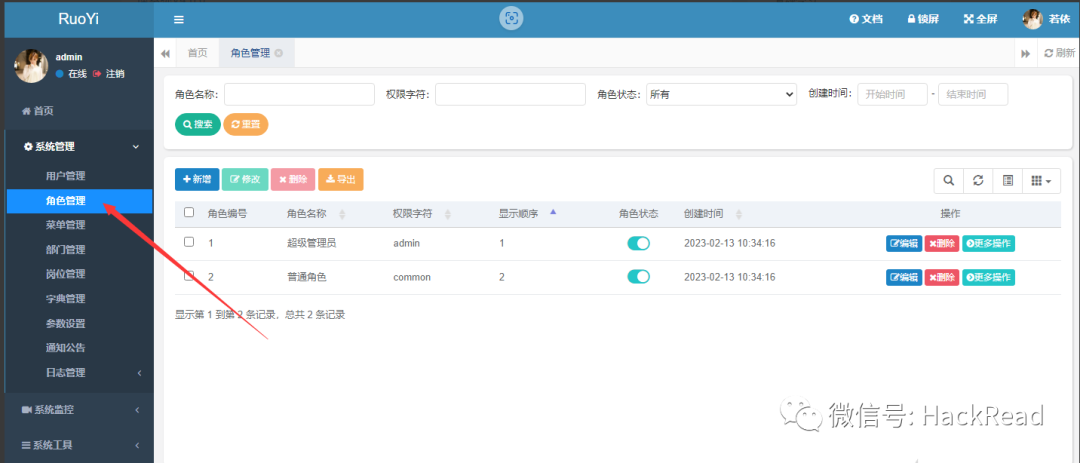The height and width of the screenshot is (463, 1080).
Task: Focus the 角色名称 input field
Action: 299,94
